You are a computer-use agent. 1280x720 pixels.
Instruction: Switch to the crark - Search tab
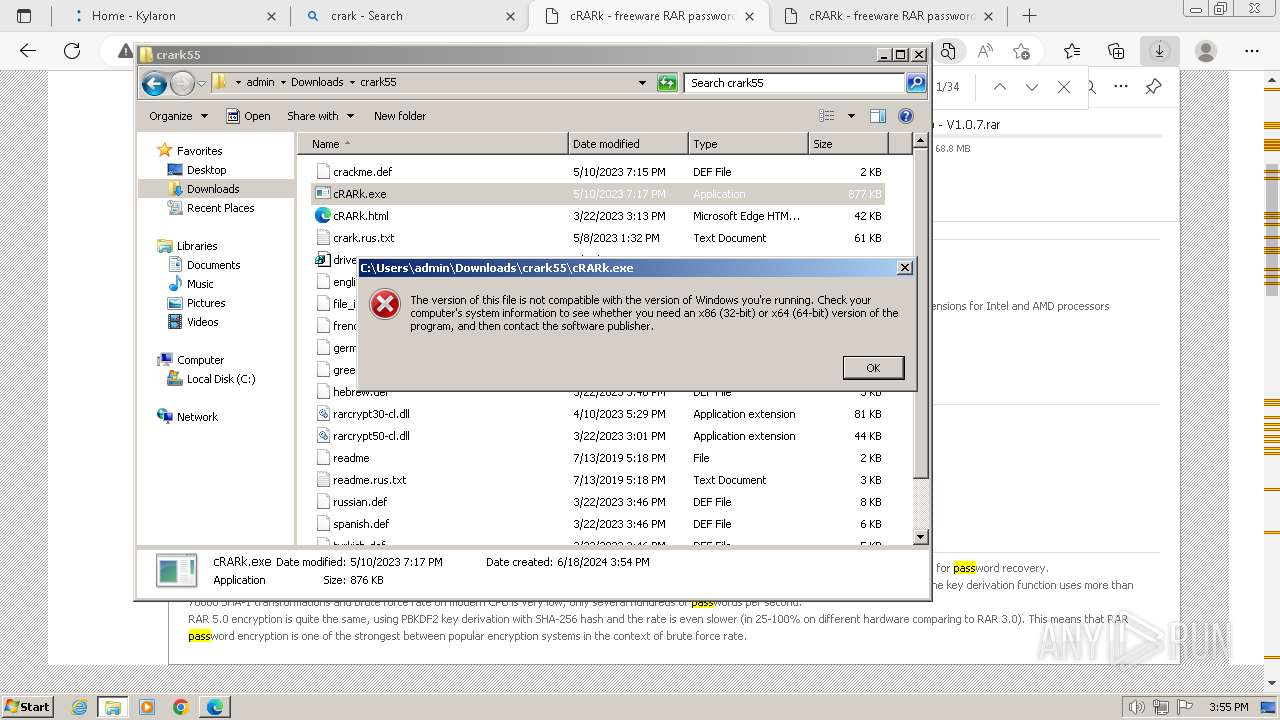408,16
